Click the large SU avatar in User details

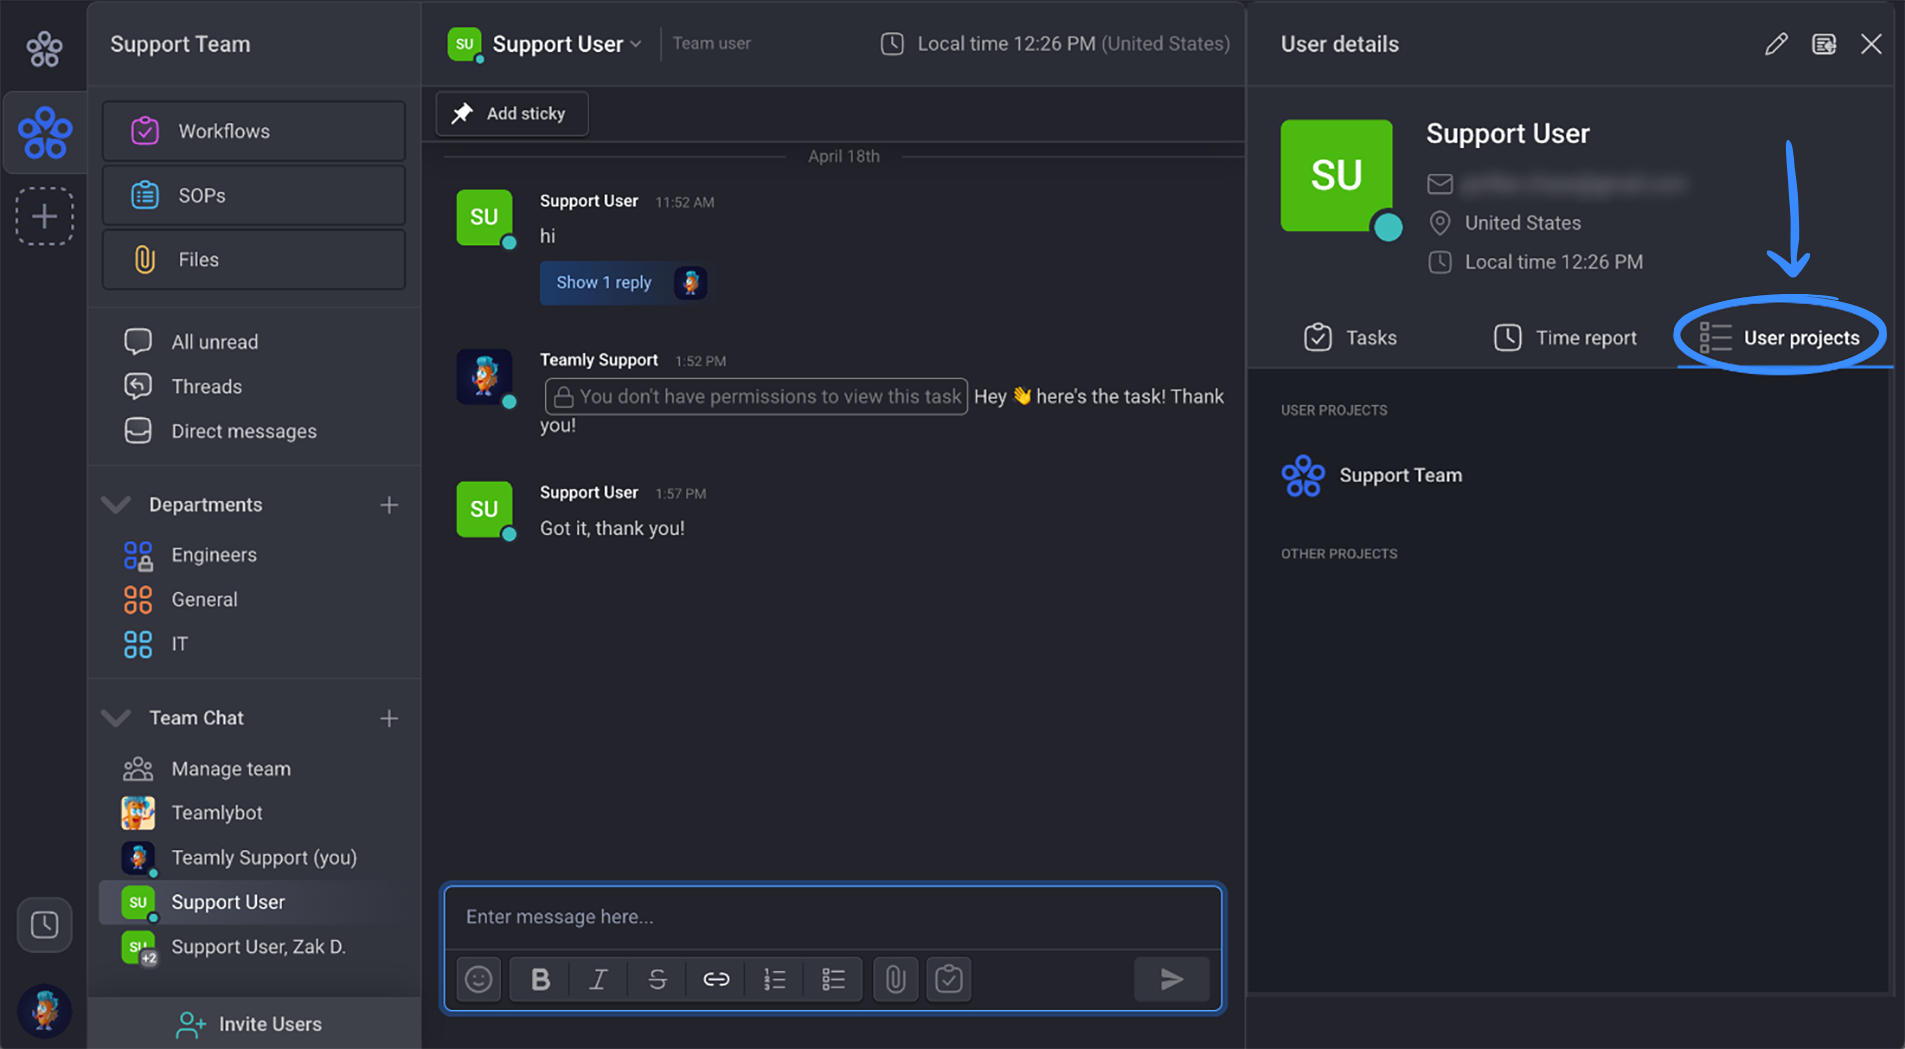coord(1337,176)
